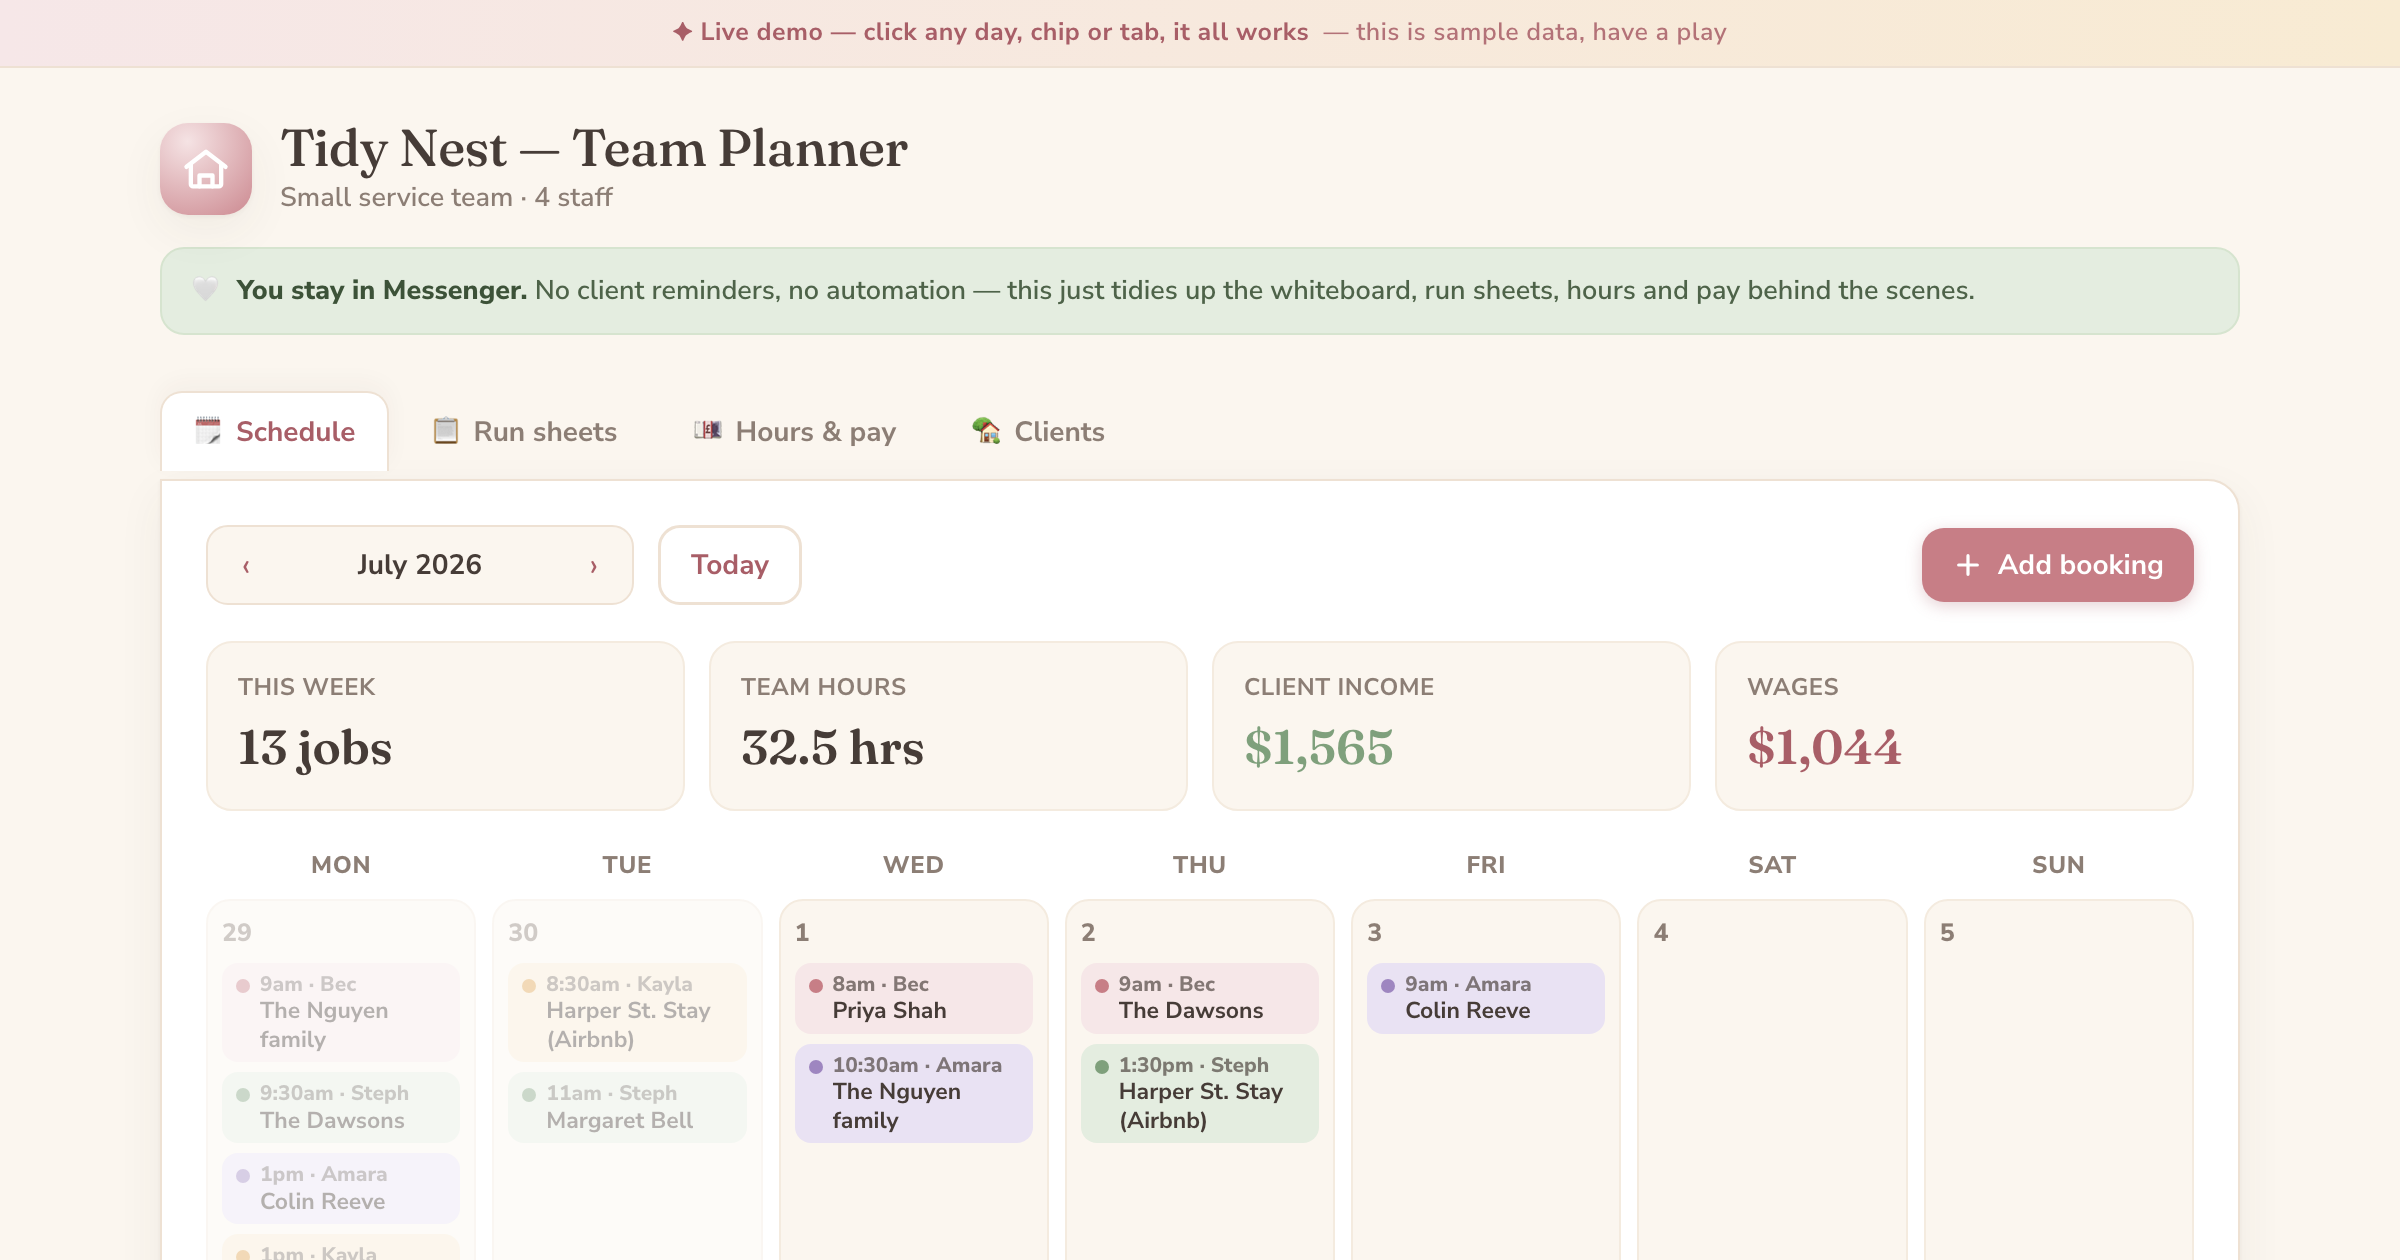This screenshot has height=1260, width=2400.
Task: Click the purple dot on Colin Reeve Friday chip
Action: [1388, 985]
